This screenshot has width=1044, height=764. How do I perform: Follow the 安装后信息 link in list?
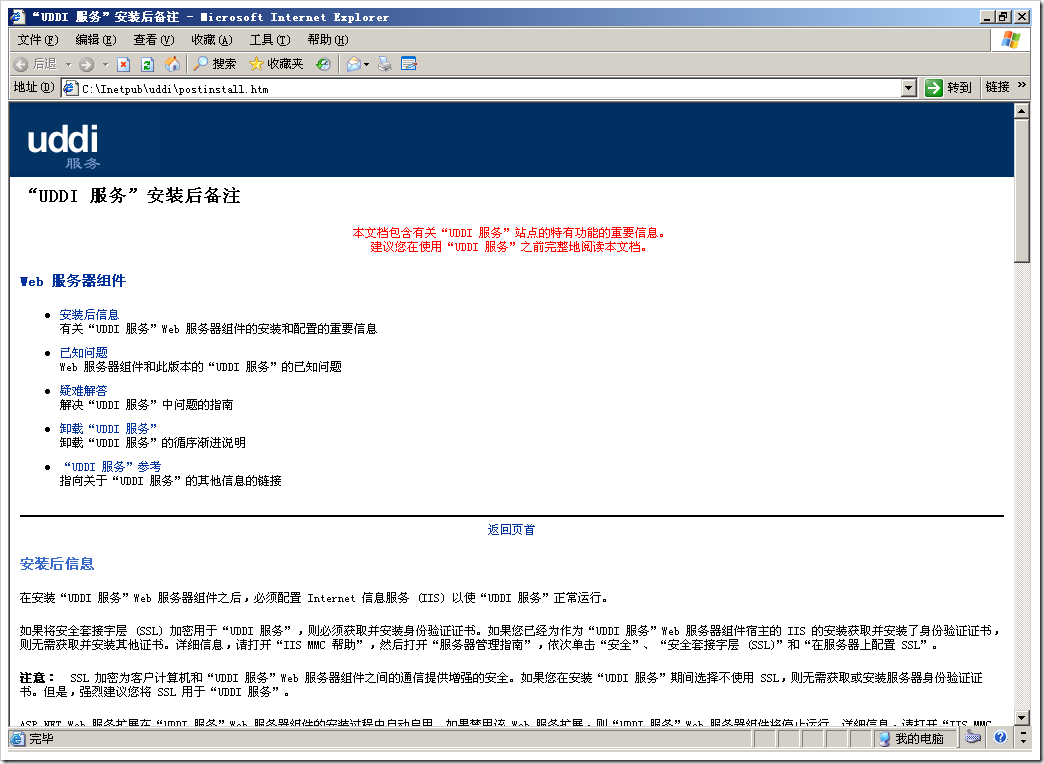[89, 314]
